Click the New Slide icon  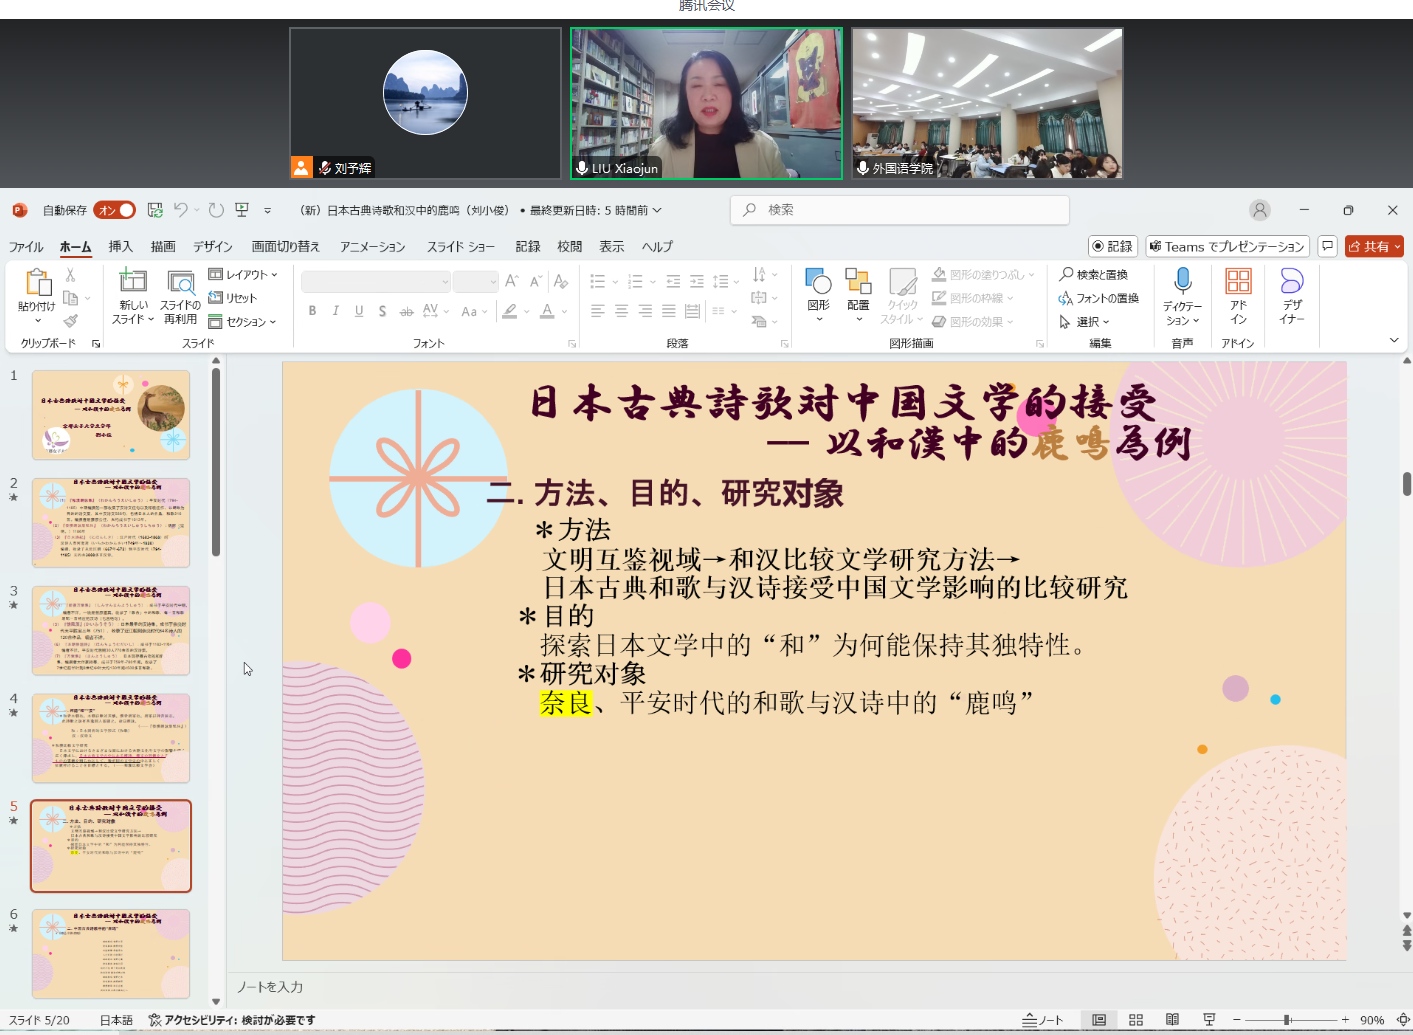pos(133,281)
